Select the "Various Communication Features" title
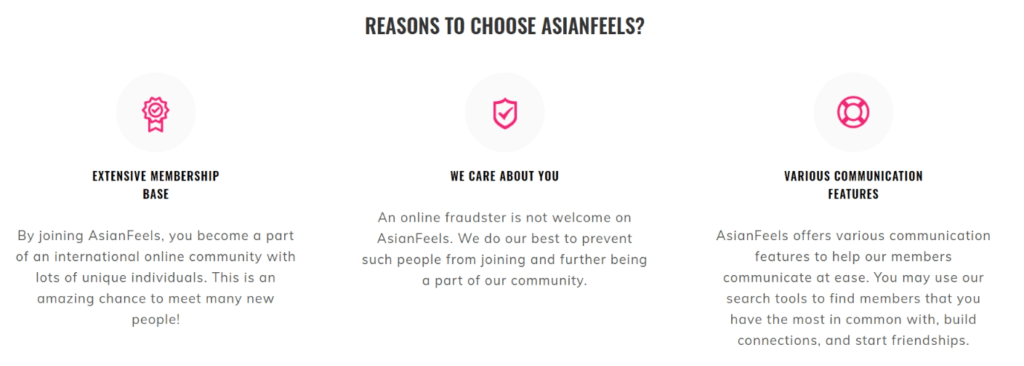 tap(853, 185)
